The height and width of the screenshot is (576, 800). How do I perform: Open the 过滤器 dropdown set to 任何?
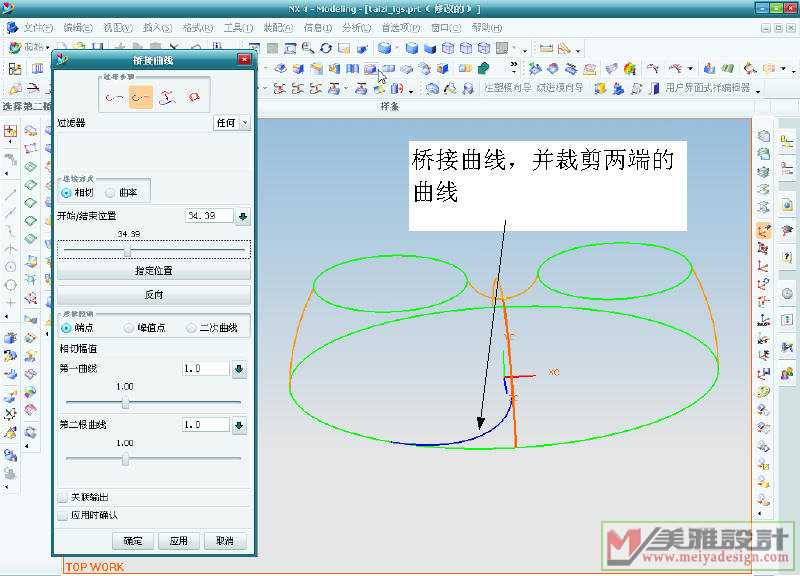(x=232, y=123)
